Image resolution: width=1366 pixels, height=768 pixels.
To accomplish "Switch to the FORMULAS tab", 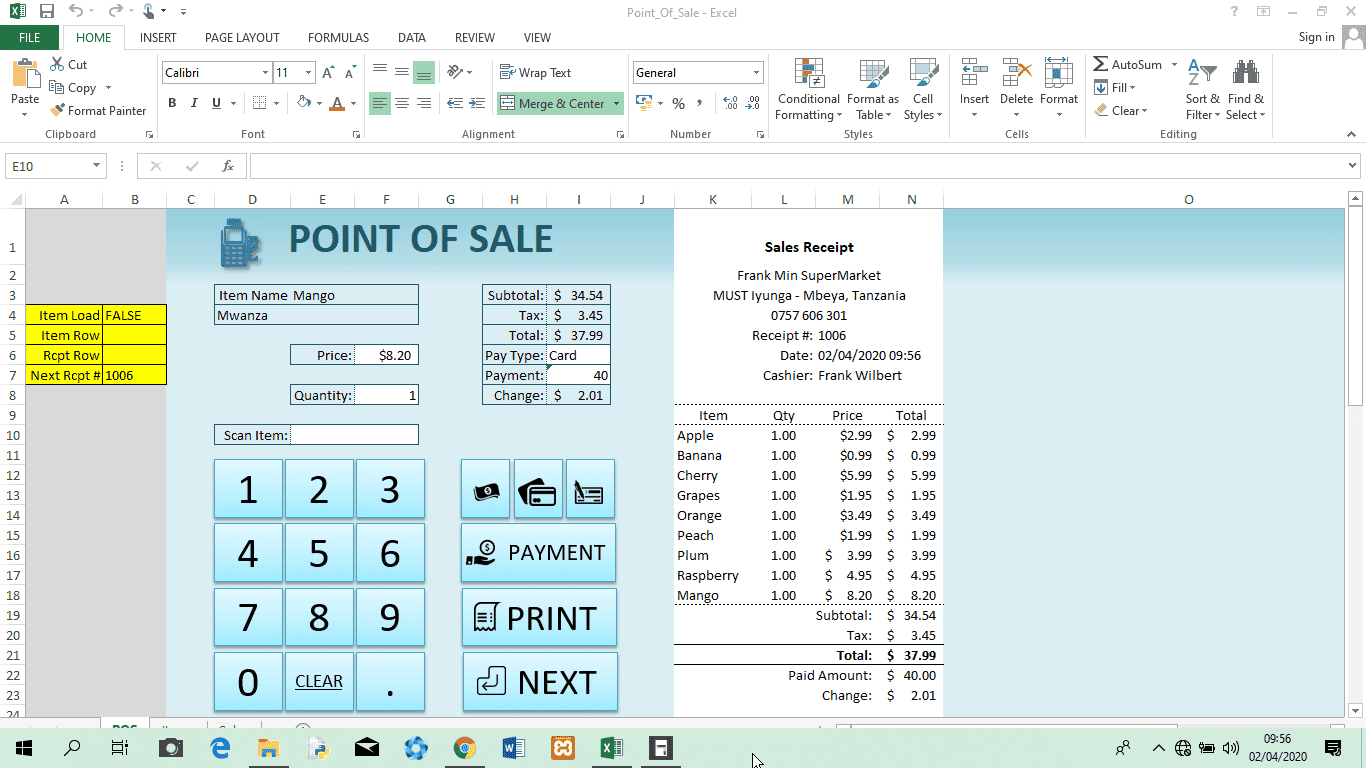I will coord(338,37).
